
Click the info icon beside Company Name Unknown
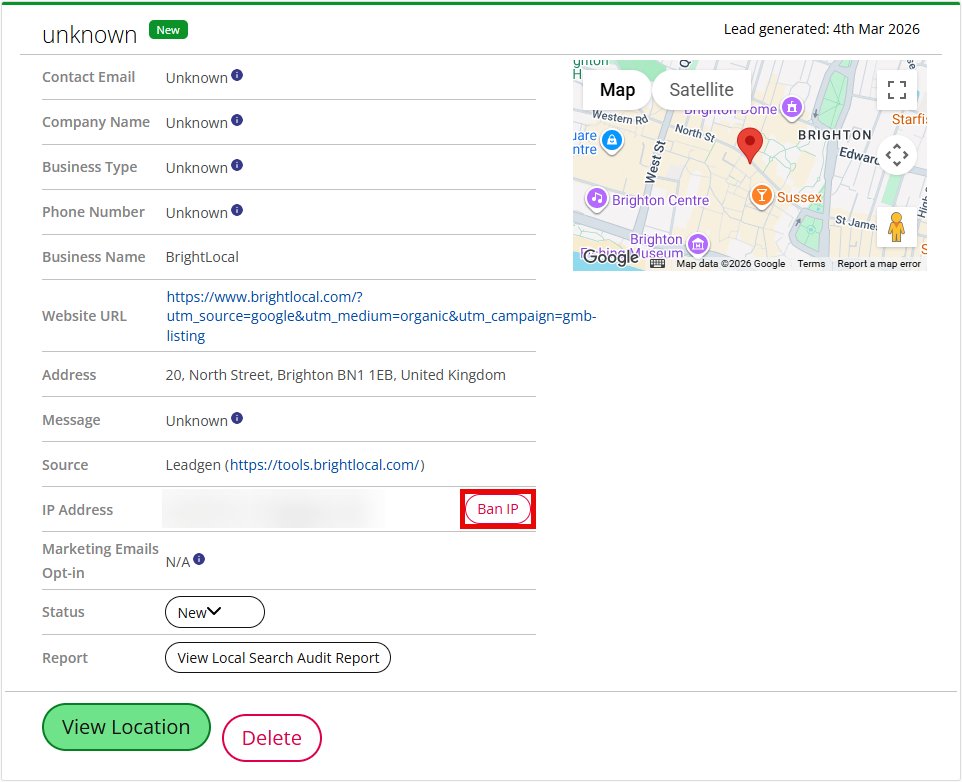237,120
